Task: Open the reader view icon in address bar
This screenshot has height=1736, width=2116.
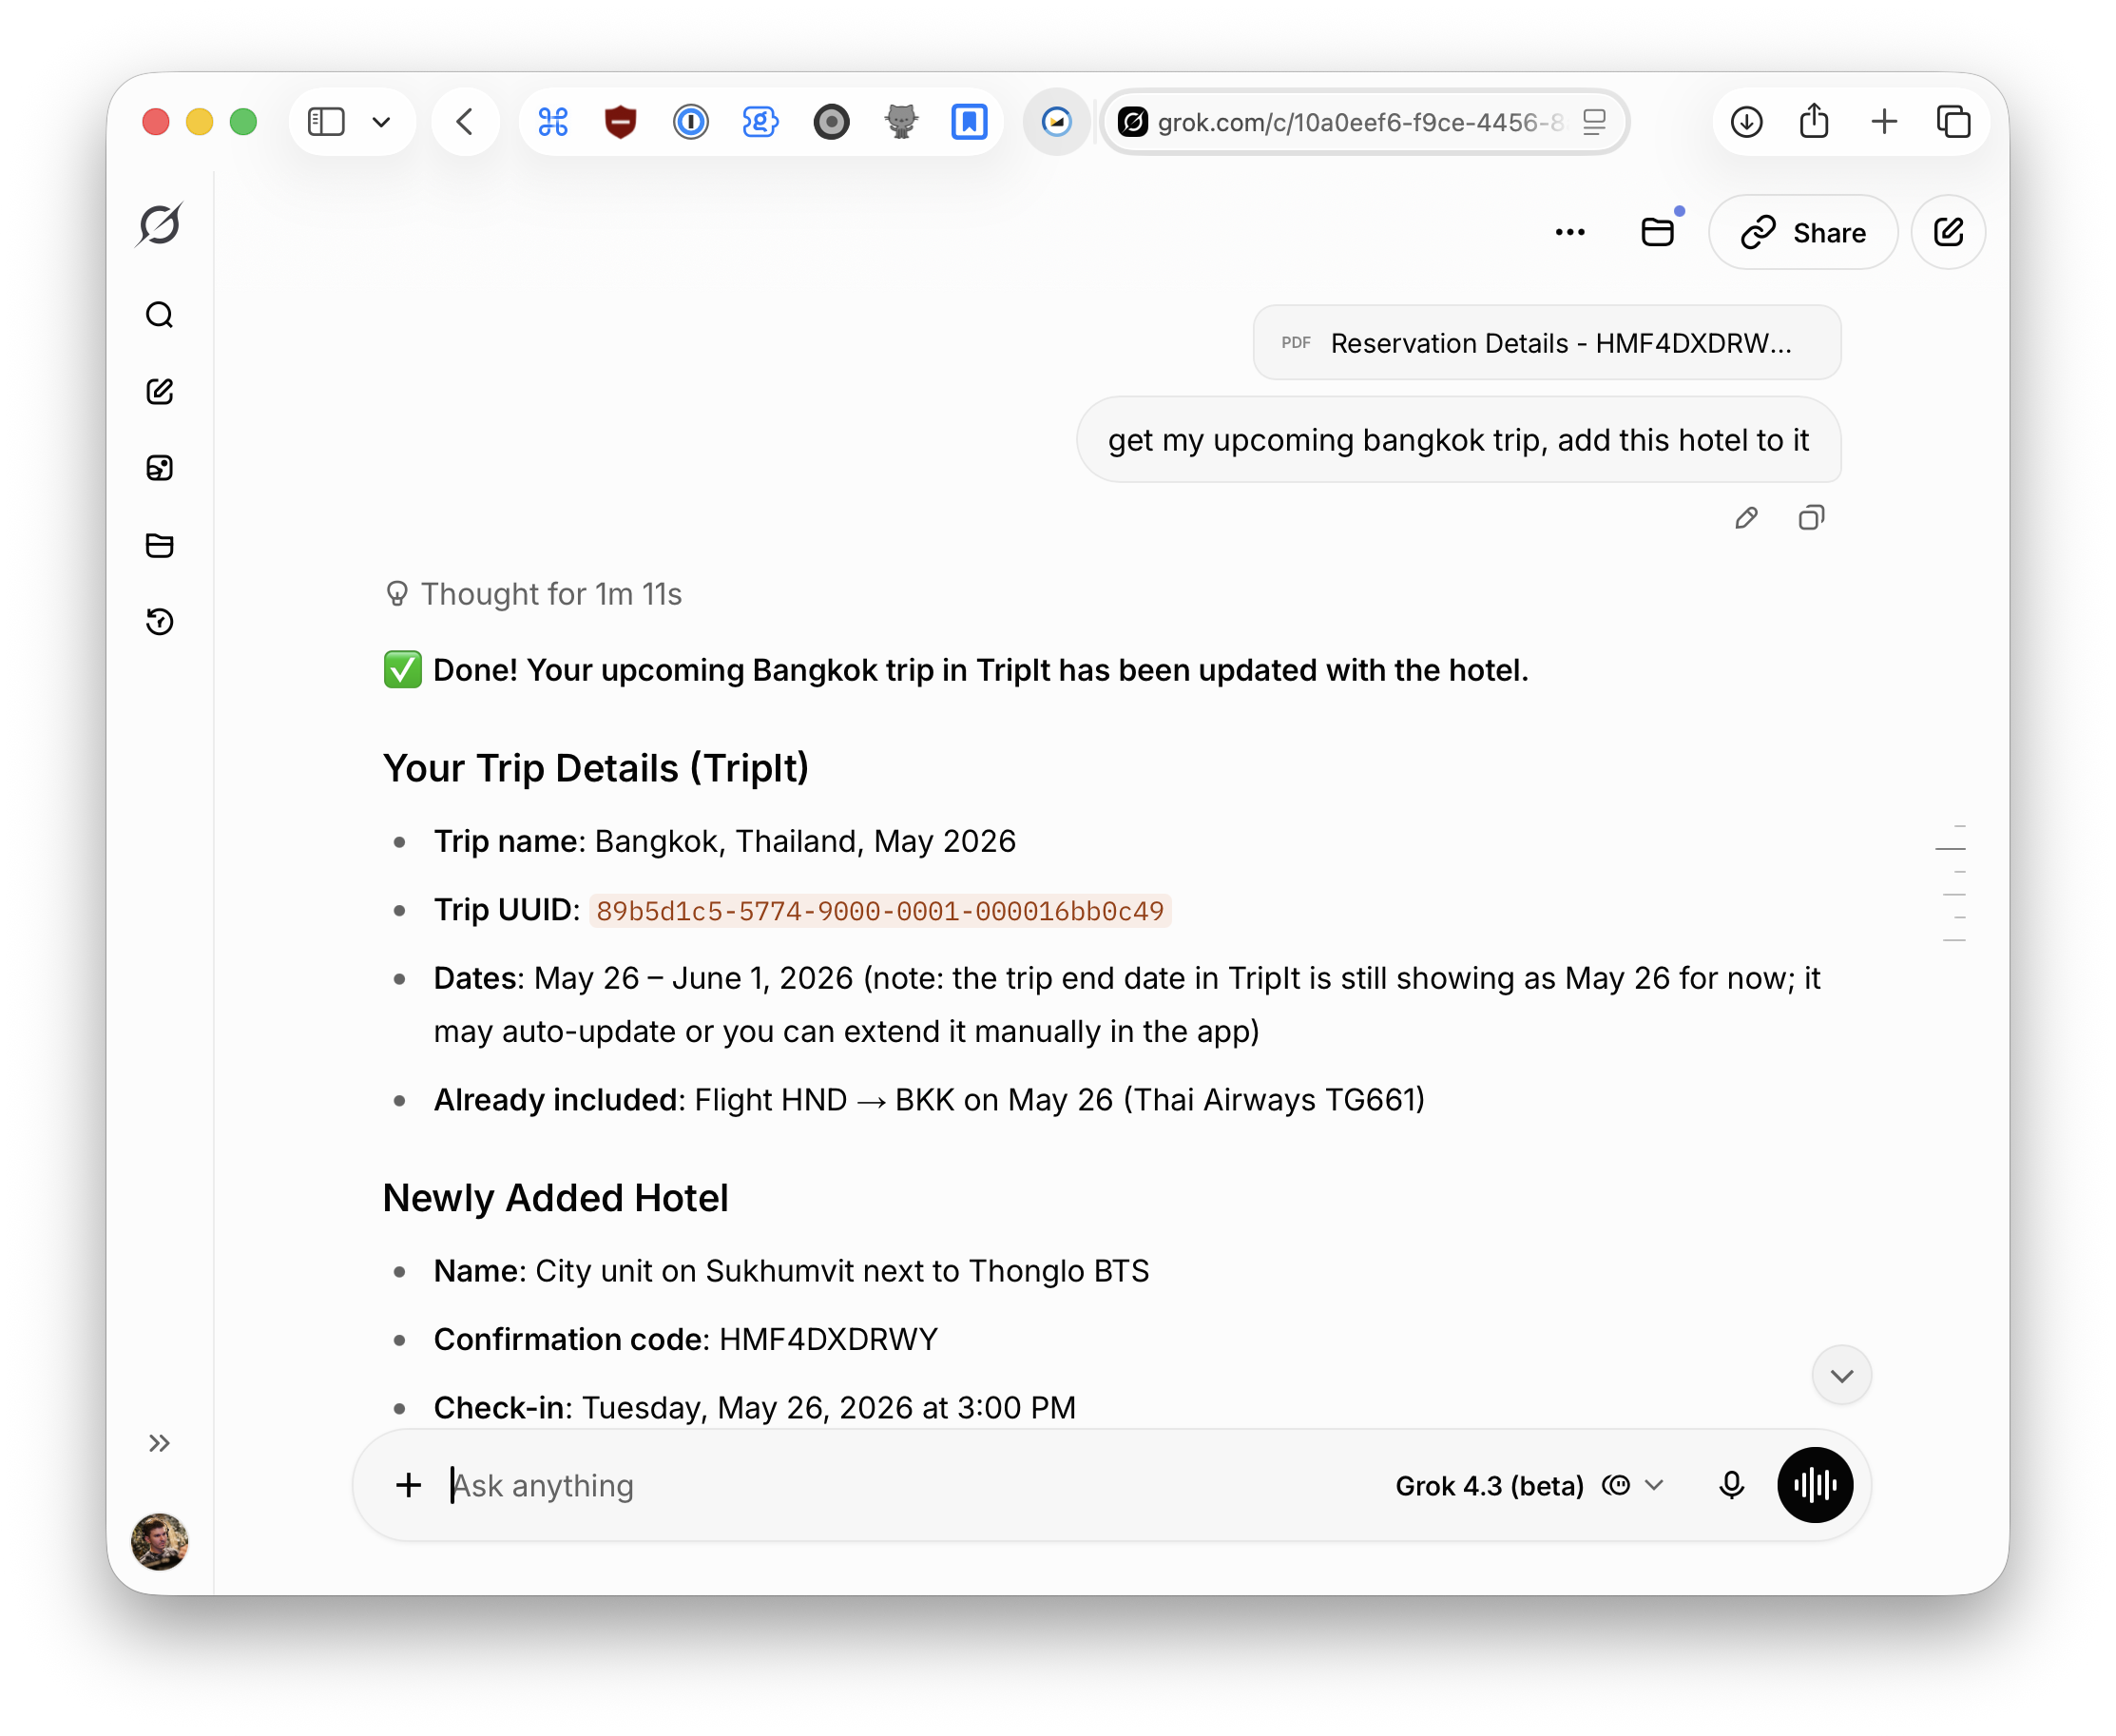Action: coord(1595,122)
